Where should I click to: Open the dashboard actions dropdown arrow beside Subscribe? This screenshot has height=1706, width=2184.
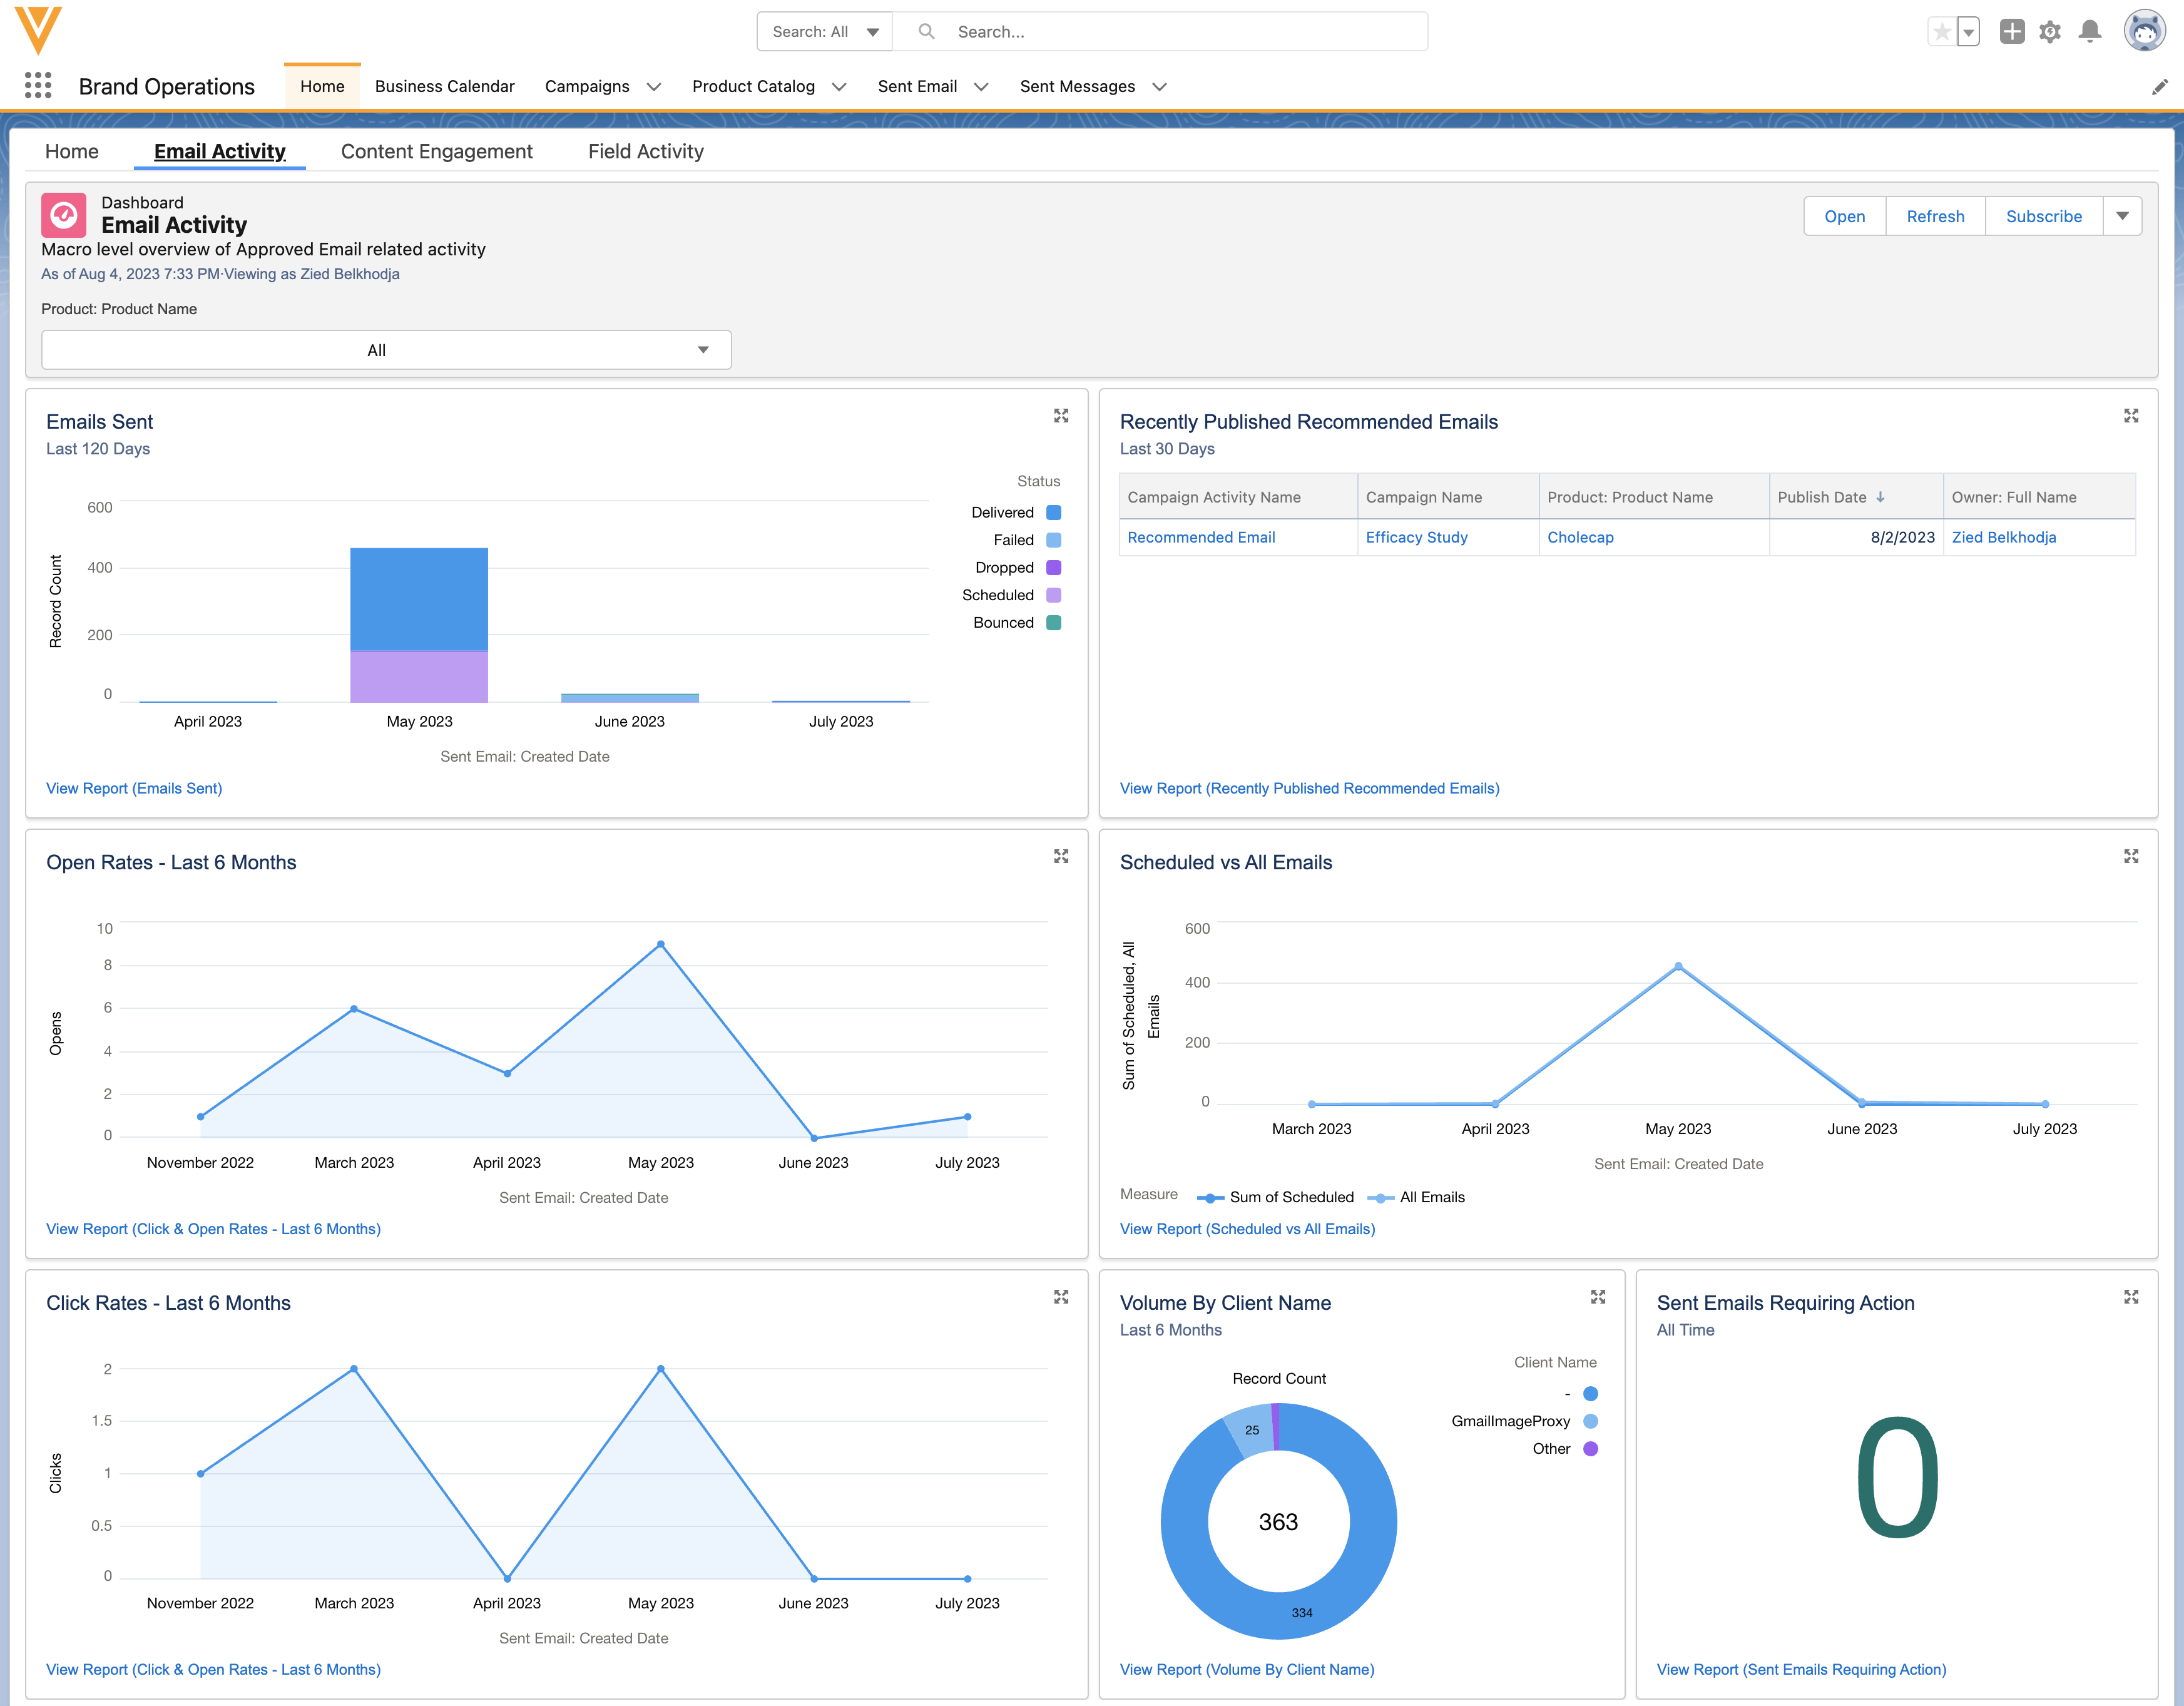tap(2122, 216)
